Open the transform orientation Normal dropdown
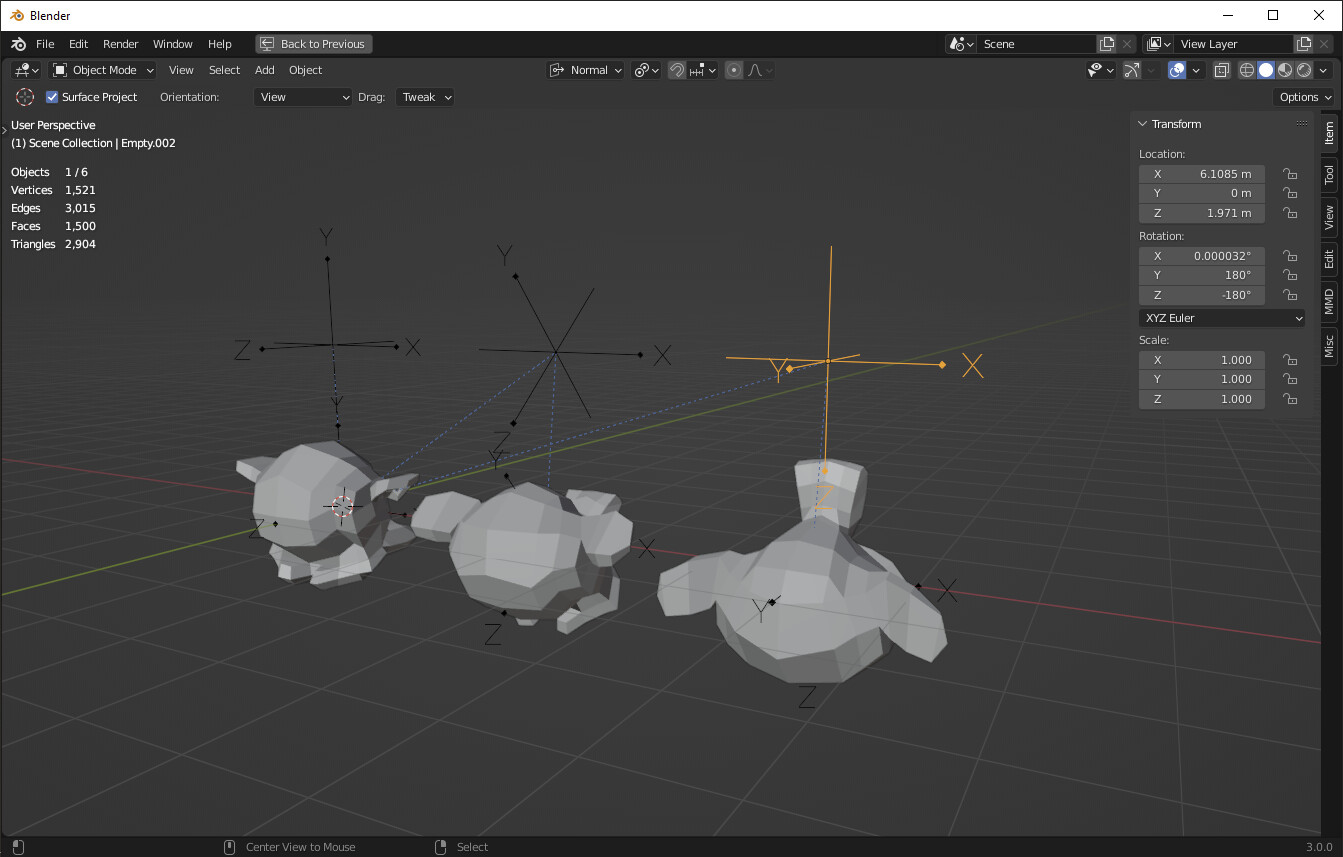Image resolution: width=1343 pixels, height=857 pixels. (585, 70)
